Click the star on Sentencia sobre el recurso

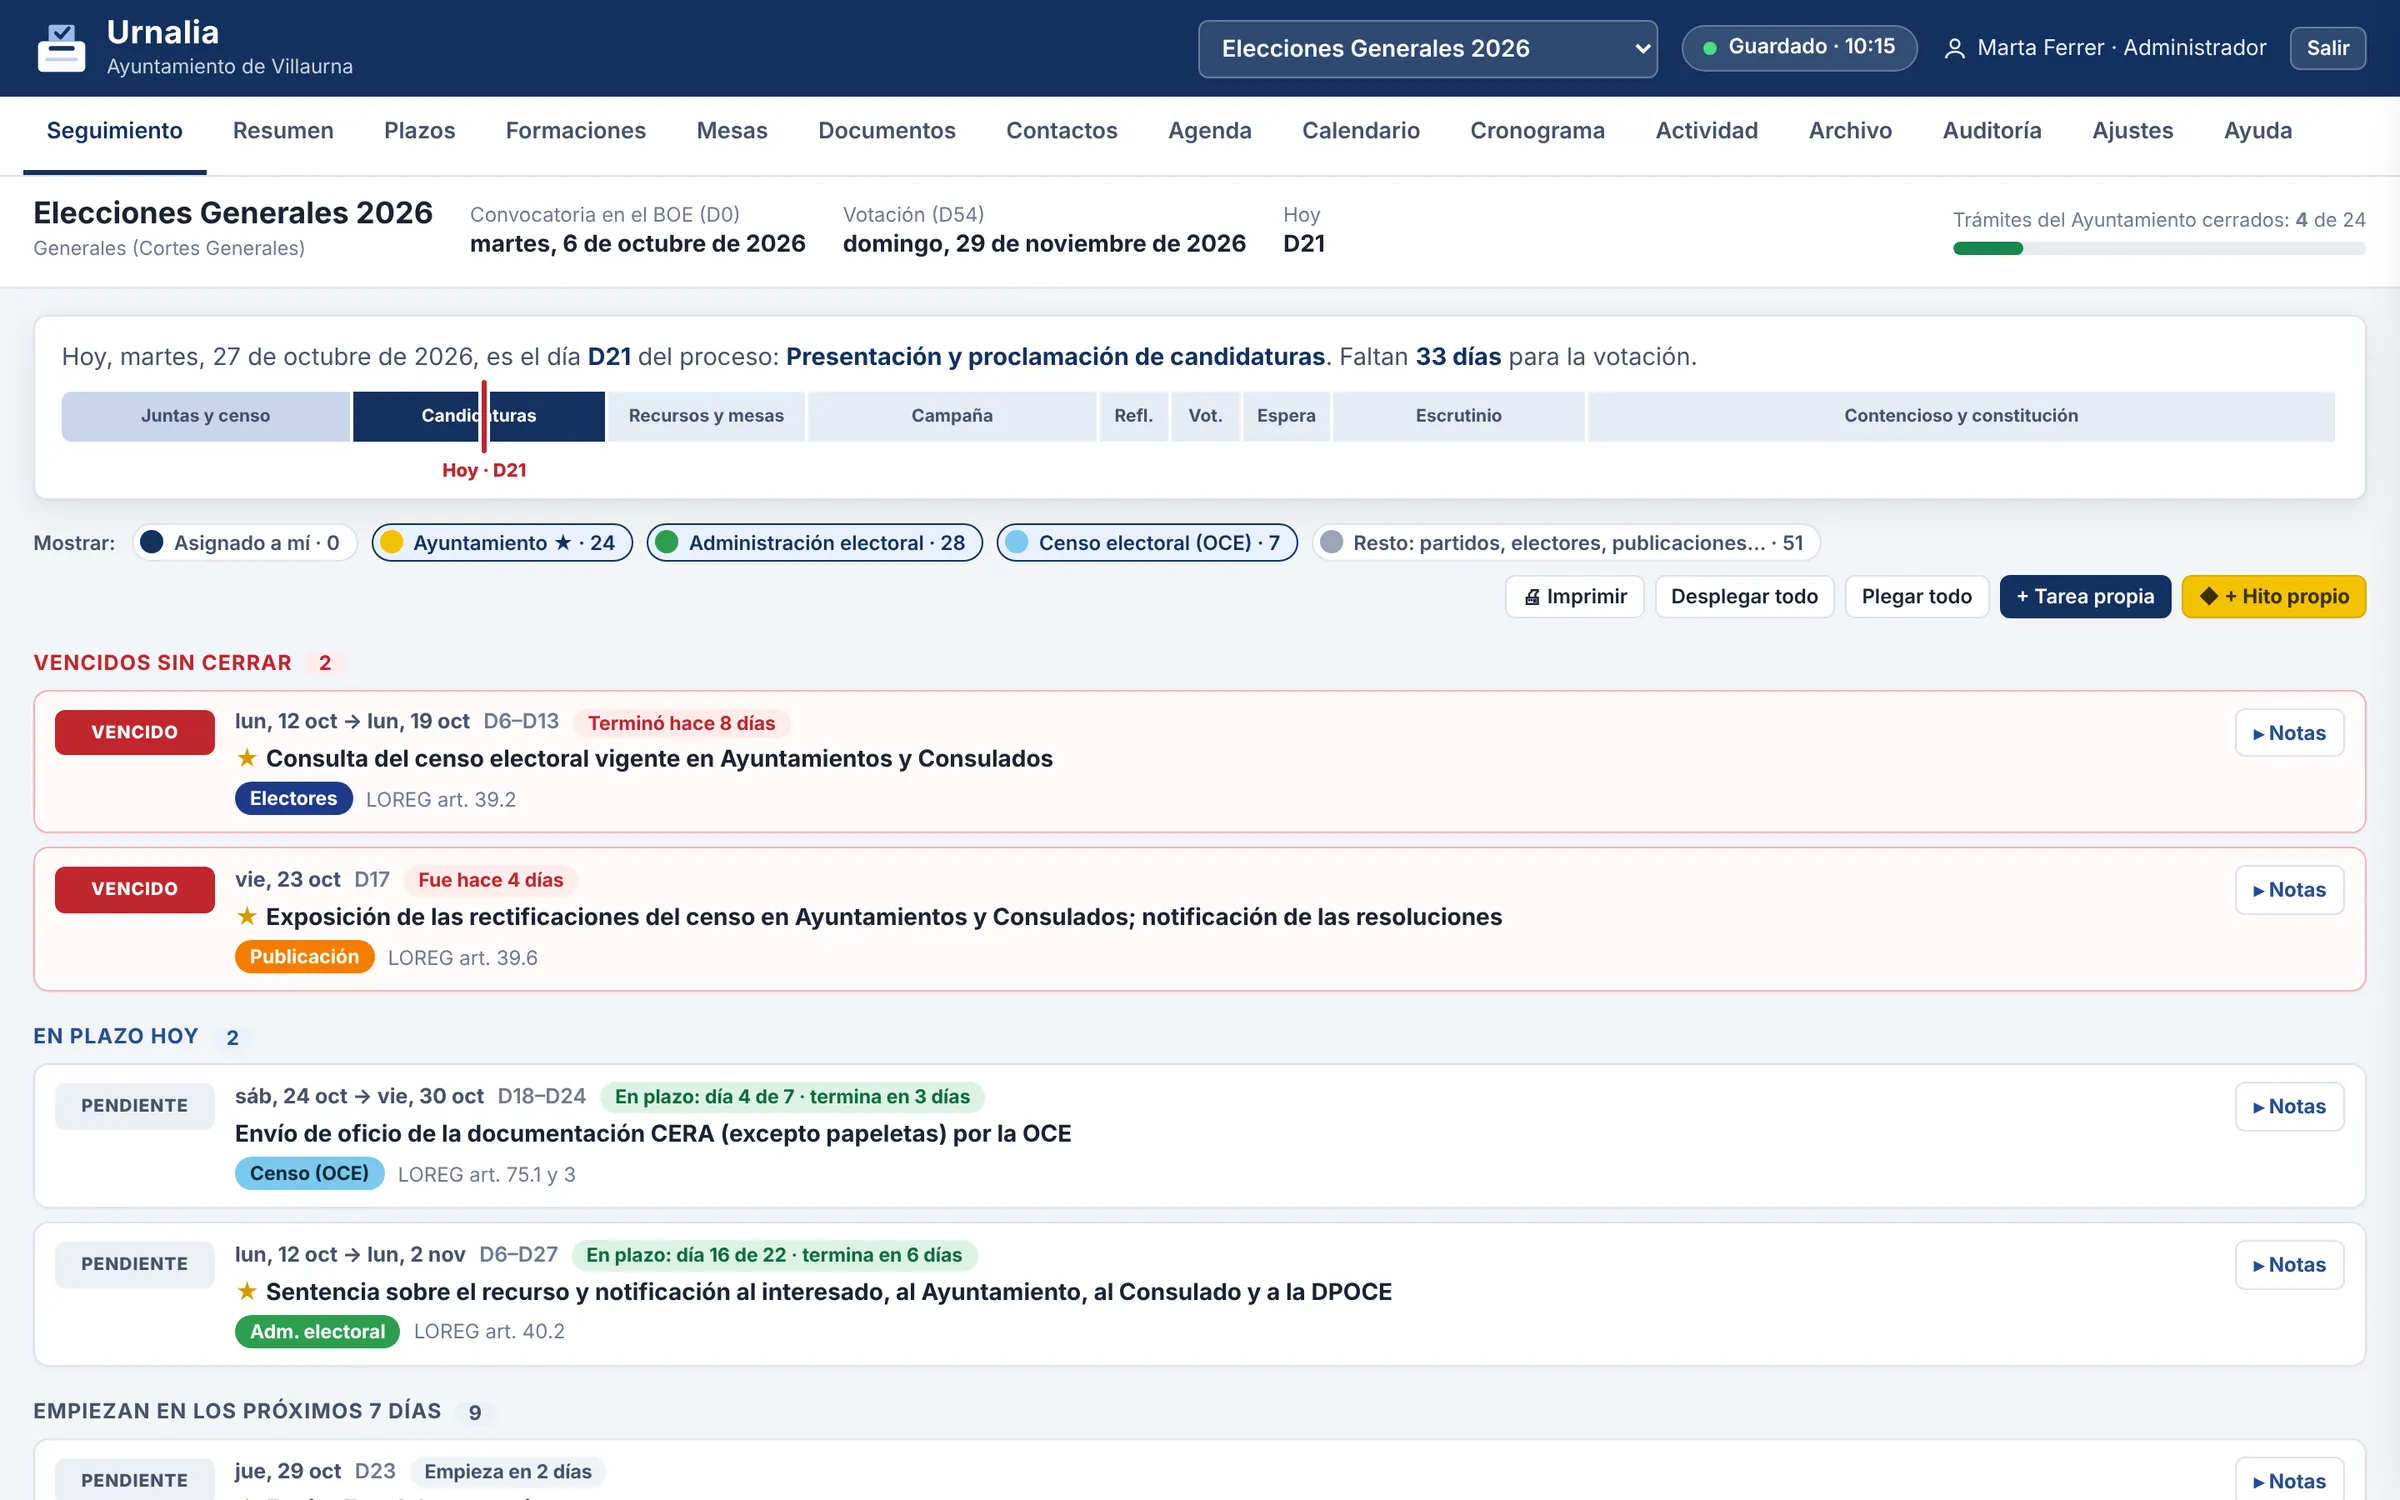pyautogui.click(x=247, y=1291)
